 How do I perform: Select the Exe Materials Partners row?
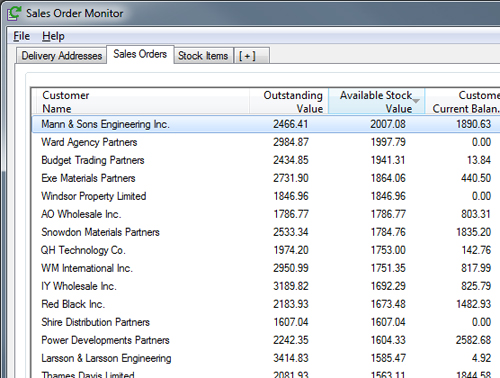click(266, 178)
